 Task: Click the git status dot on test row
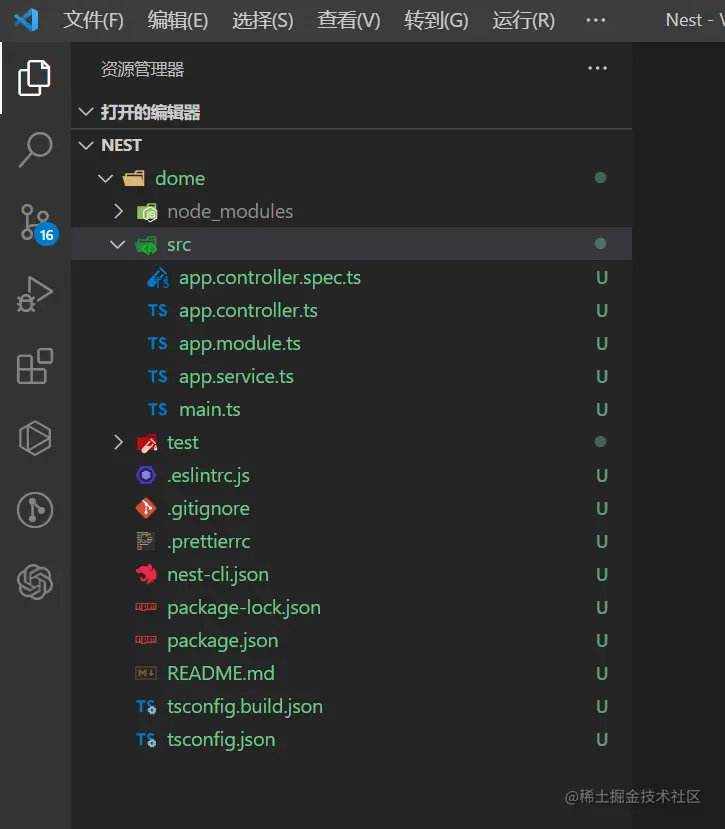(600, 441)
